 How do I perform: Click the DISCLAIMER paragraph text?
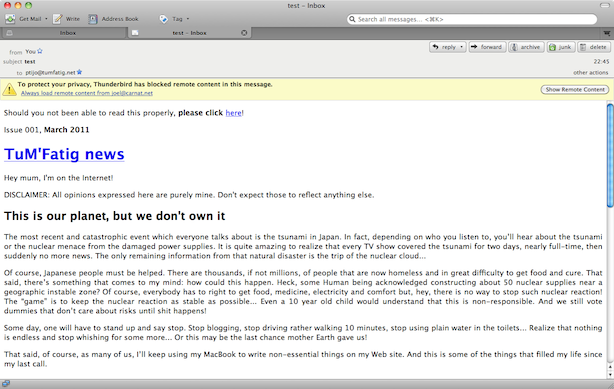point(189,195)
